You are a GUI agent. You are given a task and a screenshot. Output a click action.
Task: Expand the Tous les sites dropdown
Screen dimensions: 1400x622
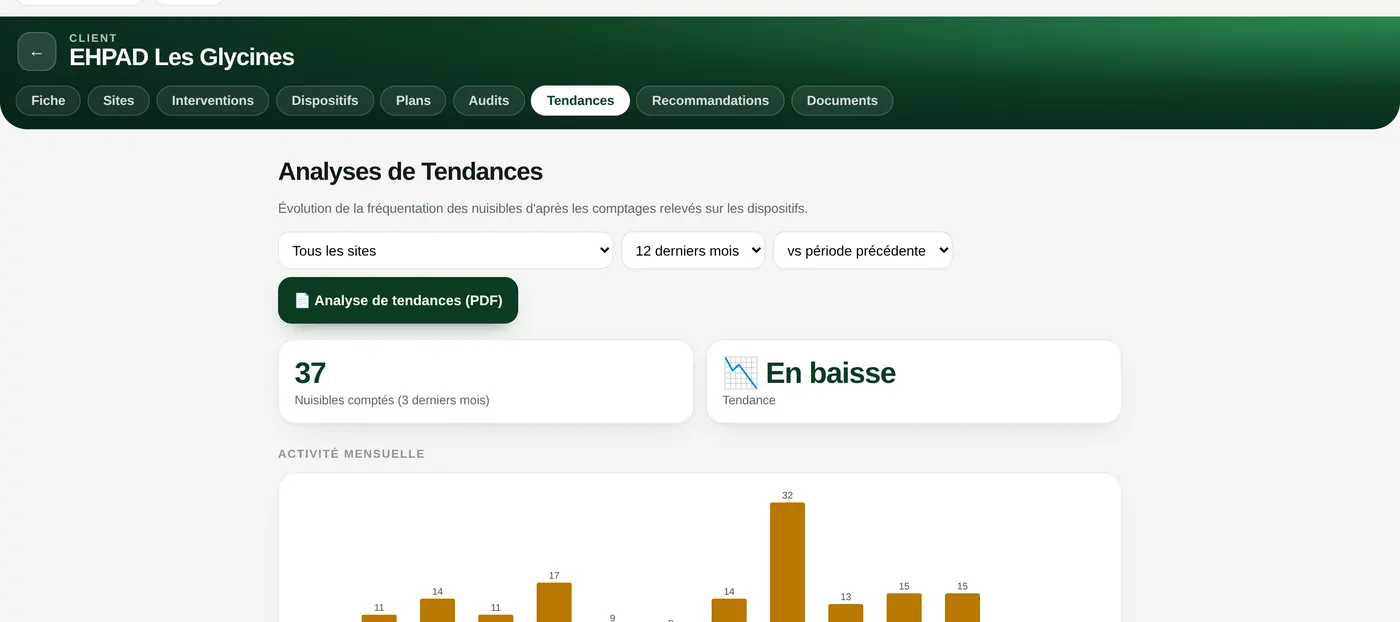pyautogui.click(x=445, y=251)
